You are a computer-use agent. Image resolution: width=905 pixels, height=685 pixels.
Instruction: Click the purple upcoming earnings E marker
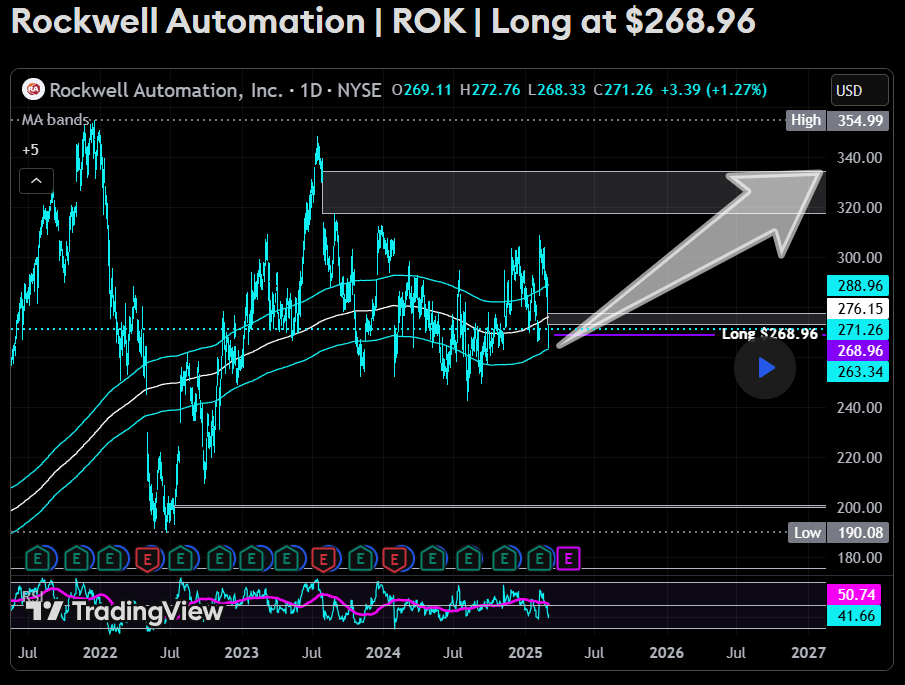pos(569,558)
